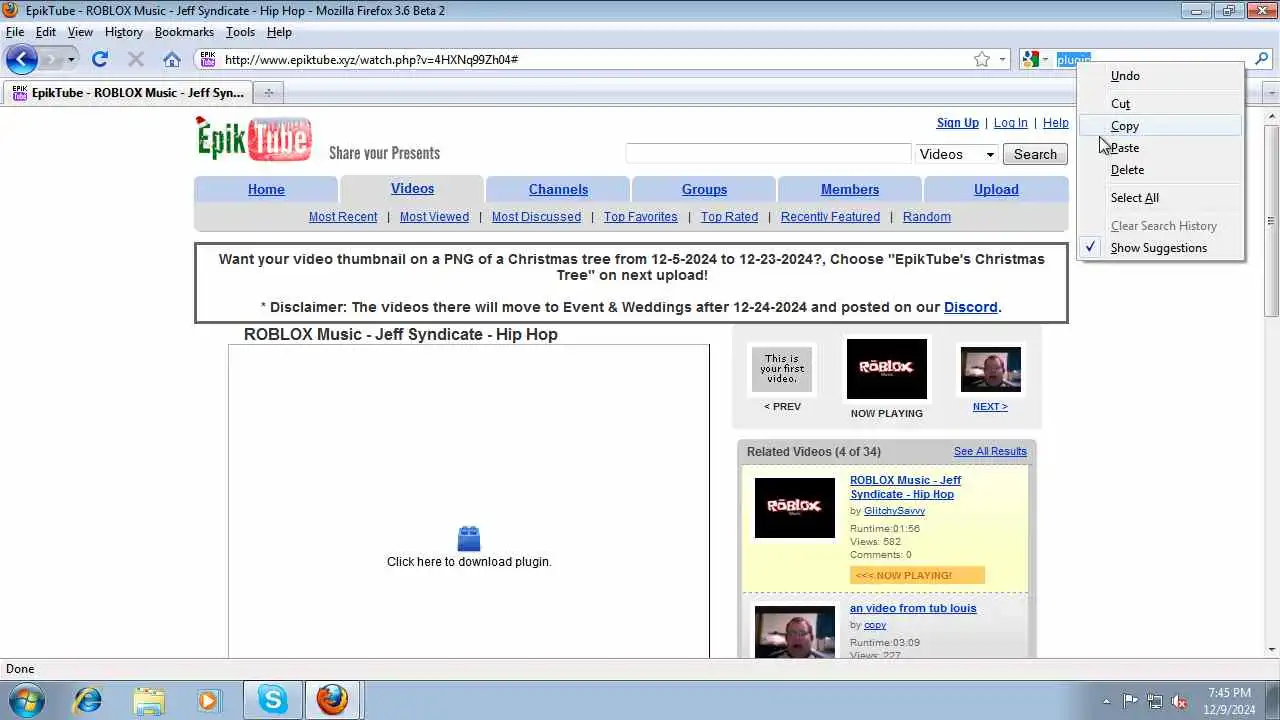Open the History menu
Viewport: 1280px width, 720px height.
[x=124, y=32]
